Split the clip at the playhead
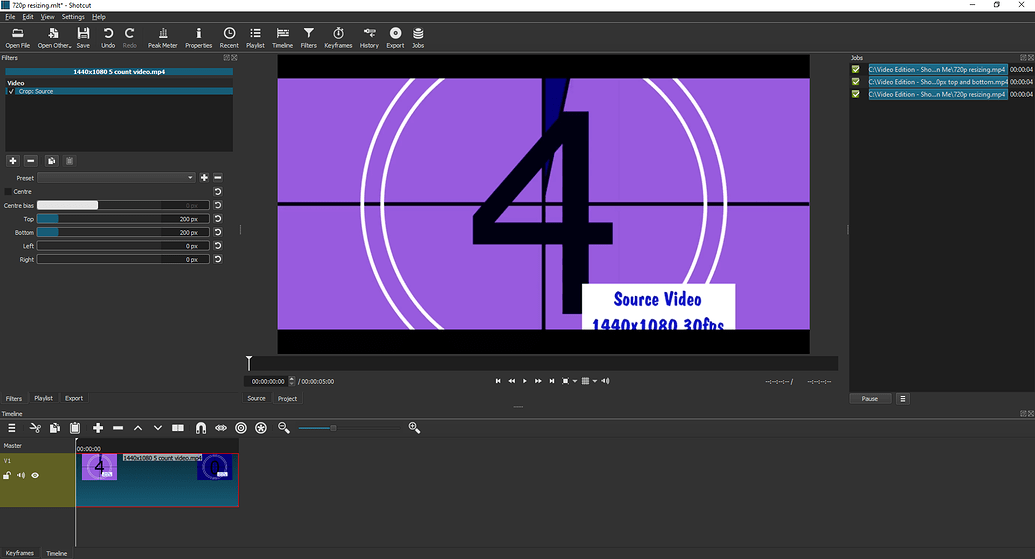Image resolution: width=1035 pixels, height=559 pixels. click(178, 428)
